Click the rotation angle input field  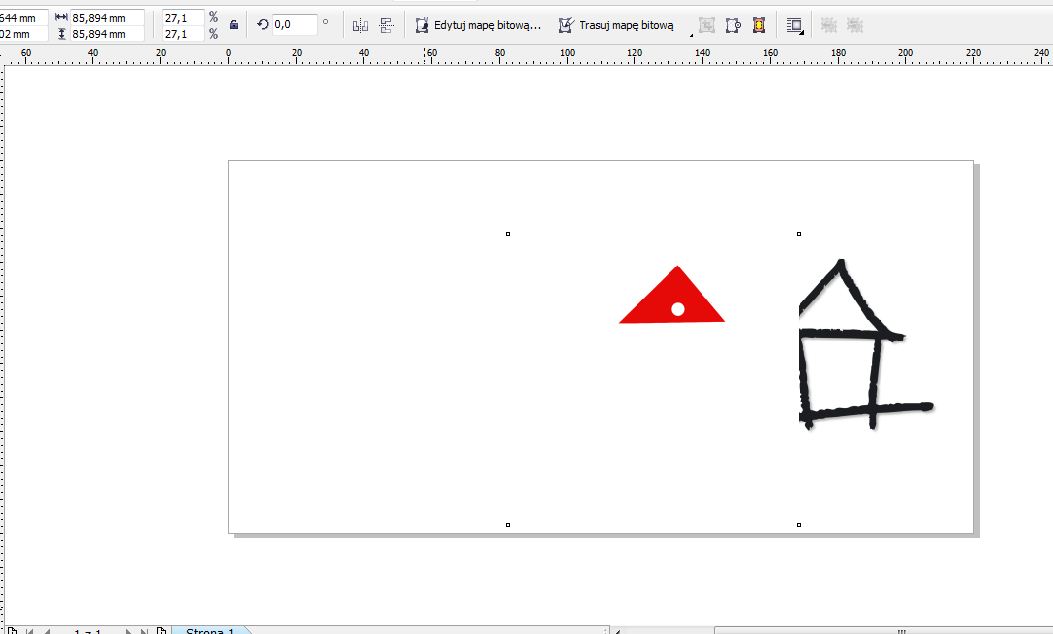(294, 24)
